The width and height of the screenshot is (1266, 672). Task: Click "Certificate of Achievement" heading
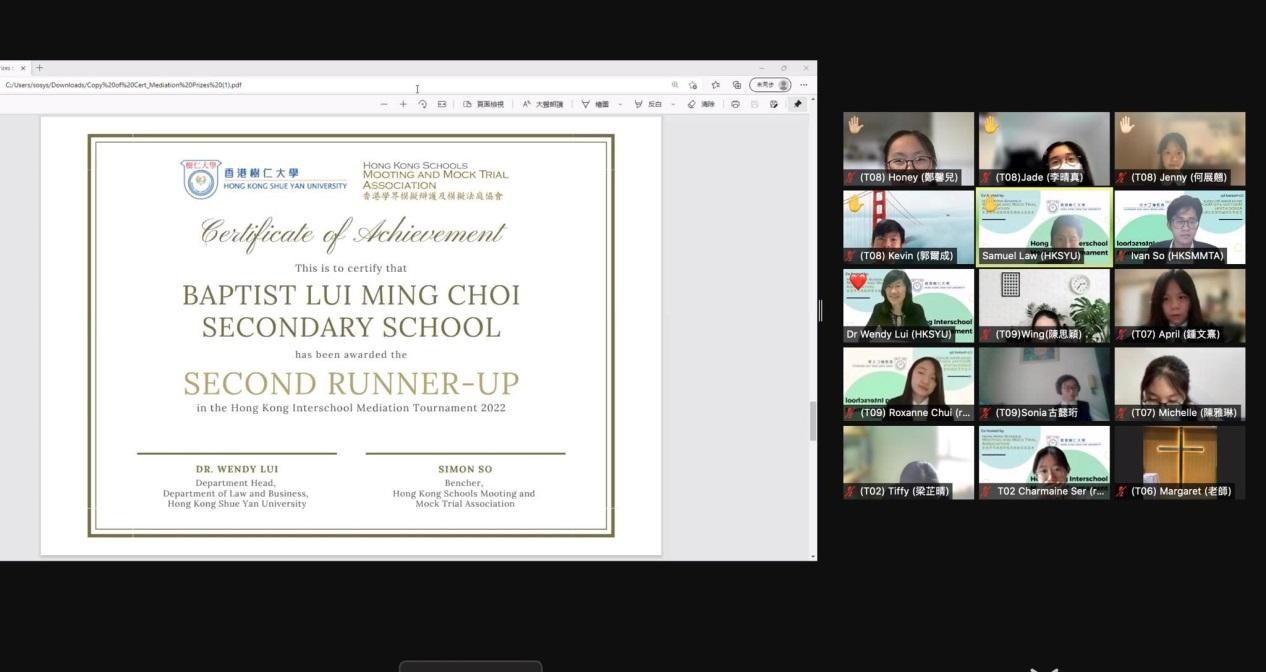[352, 233]
